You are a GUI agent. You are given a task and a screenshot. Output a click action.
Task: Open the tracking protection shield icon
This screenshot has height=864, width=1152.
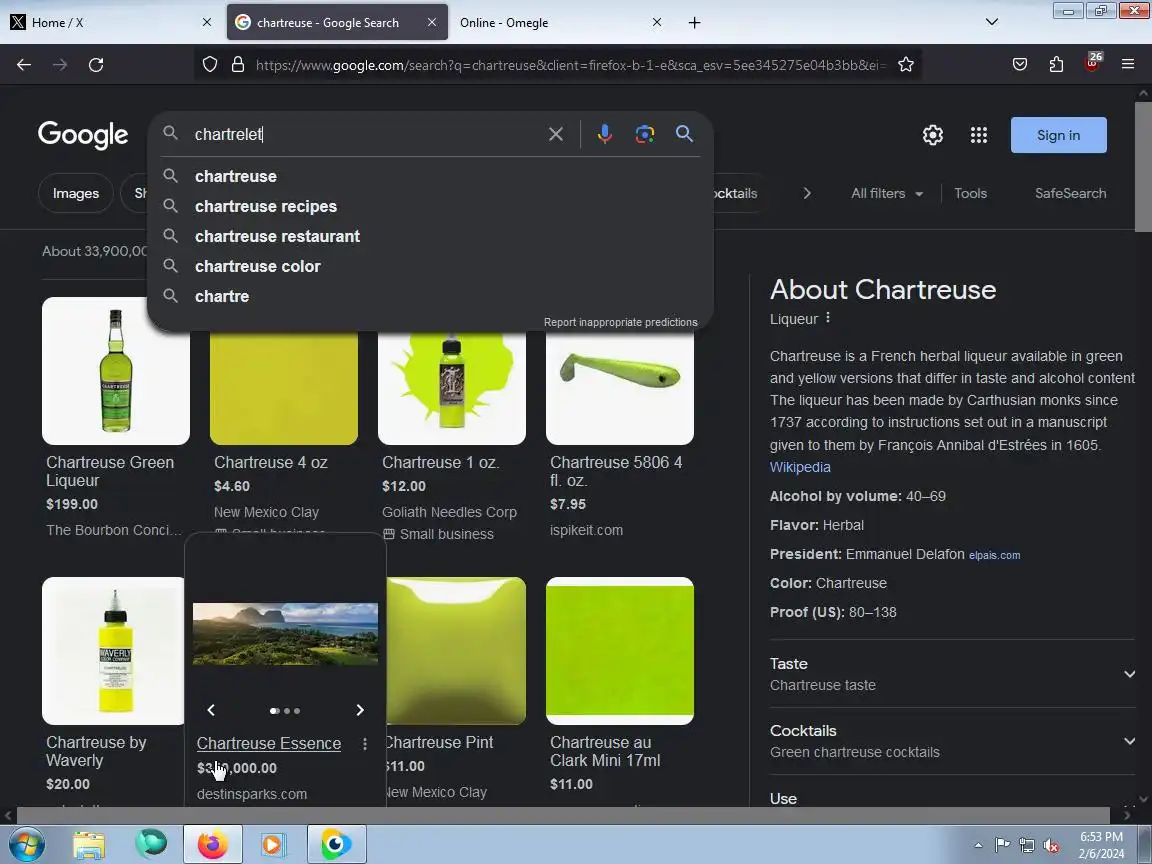[210, 65]
